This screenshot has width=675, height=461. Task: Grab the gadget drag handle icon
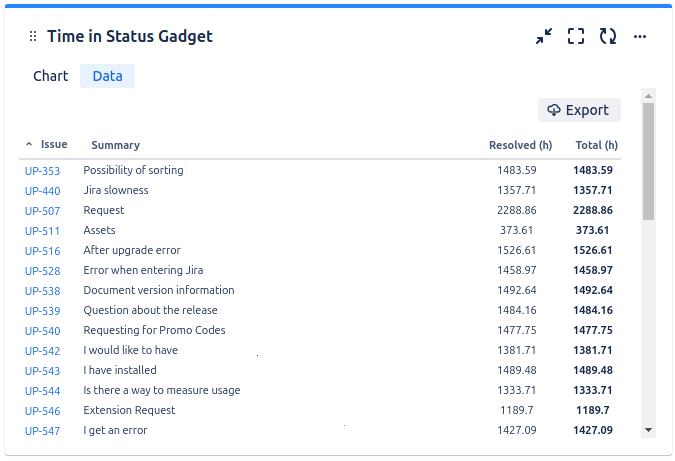click(x=33, y=37)
